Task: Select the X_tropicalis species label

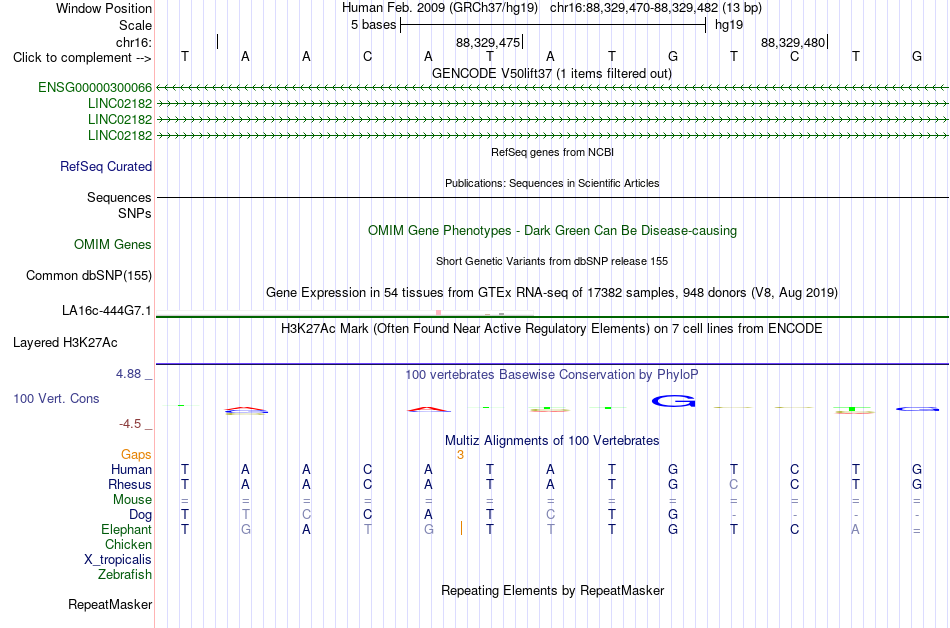Action: 118,560
